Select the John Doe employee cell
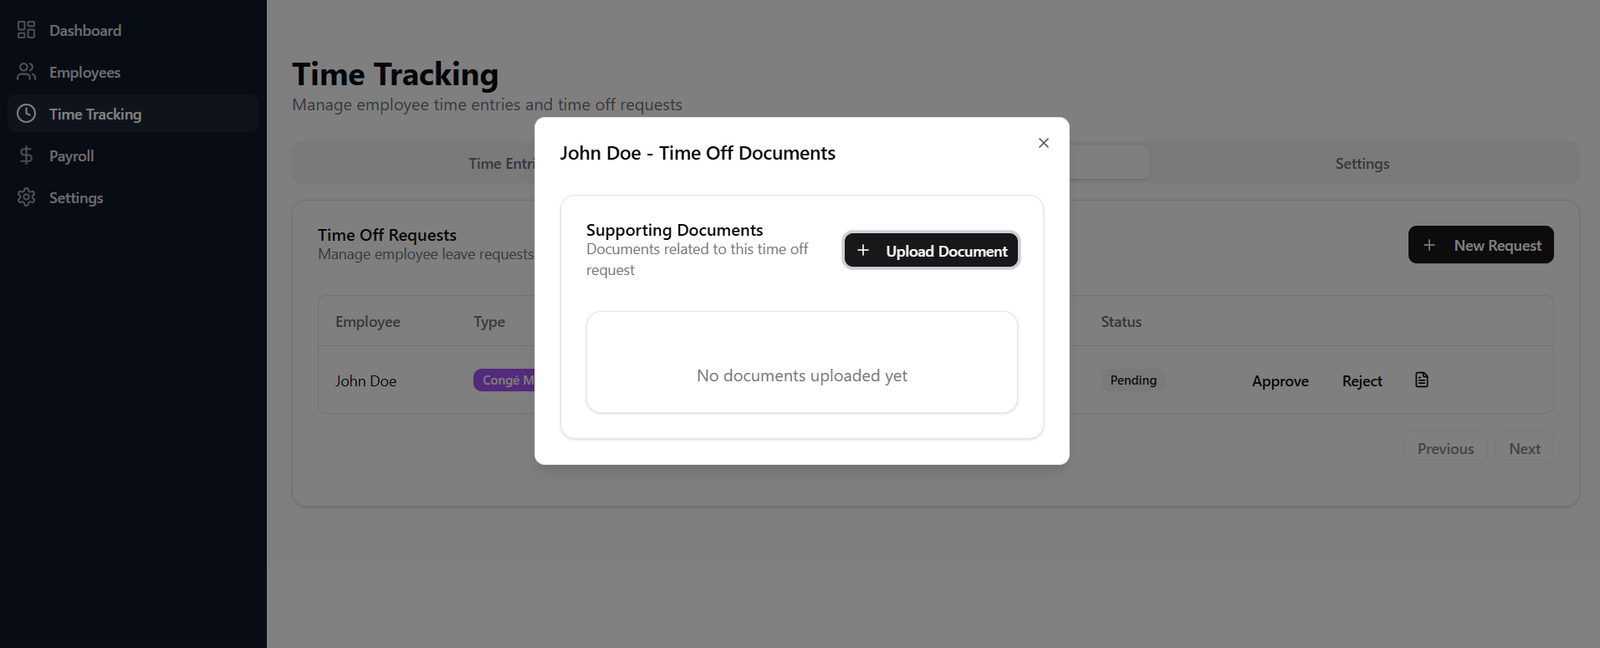Screen dimensions: 1600x648 (x=366, y=381)
